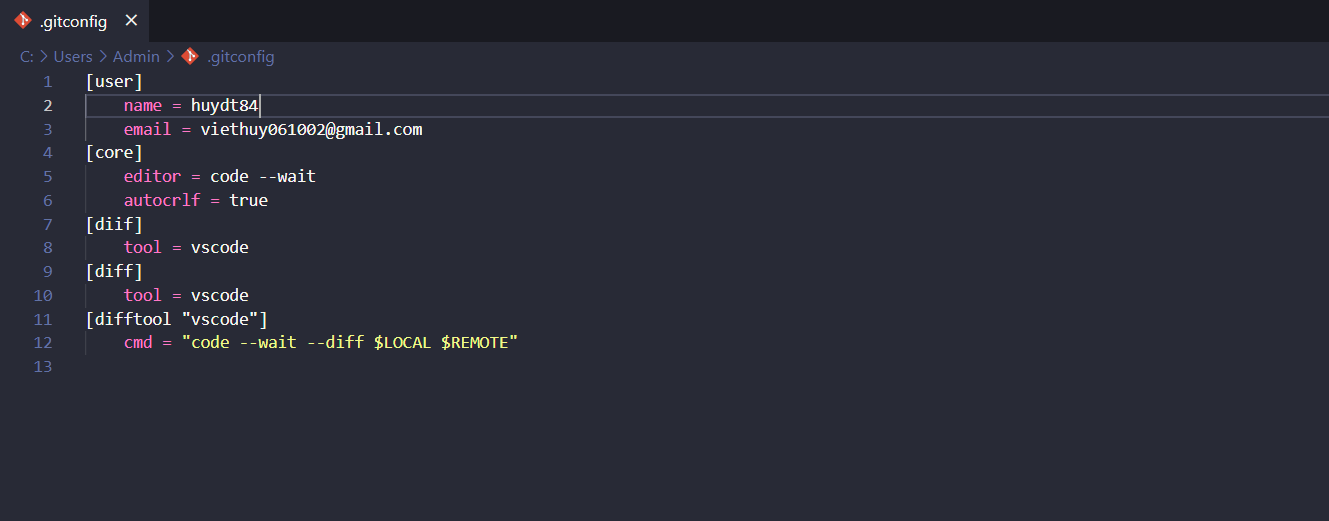This screenshot has width=1329, height=521.
Task: Click the [core] section header
Action: pos(114,153)
